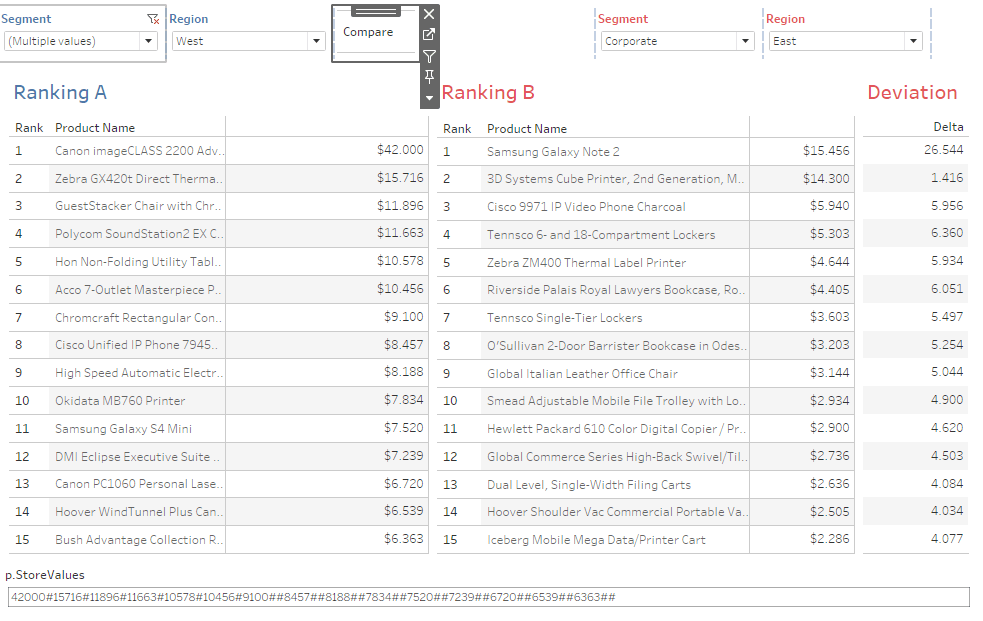Click the $42.000 value in Ranking A
This screenshot has width=983, height=621.
(x=399, y=150)
